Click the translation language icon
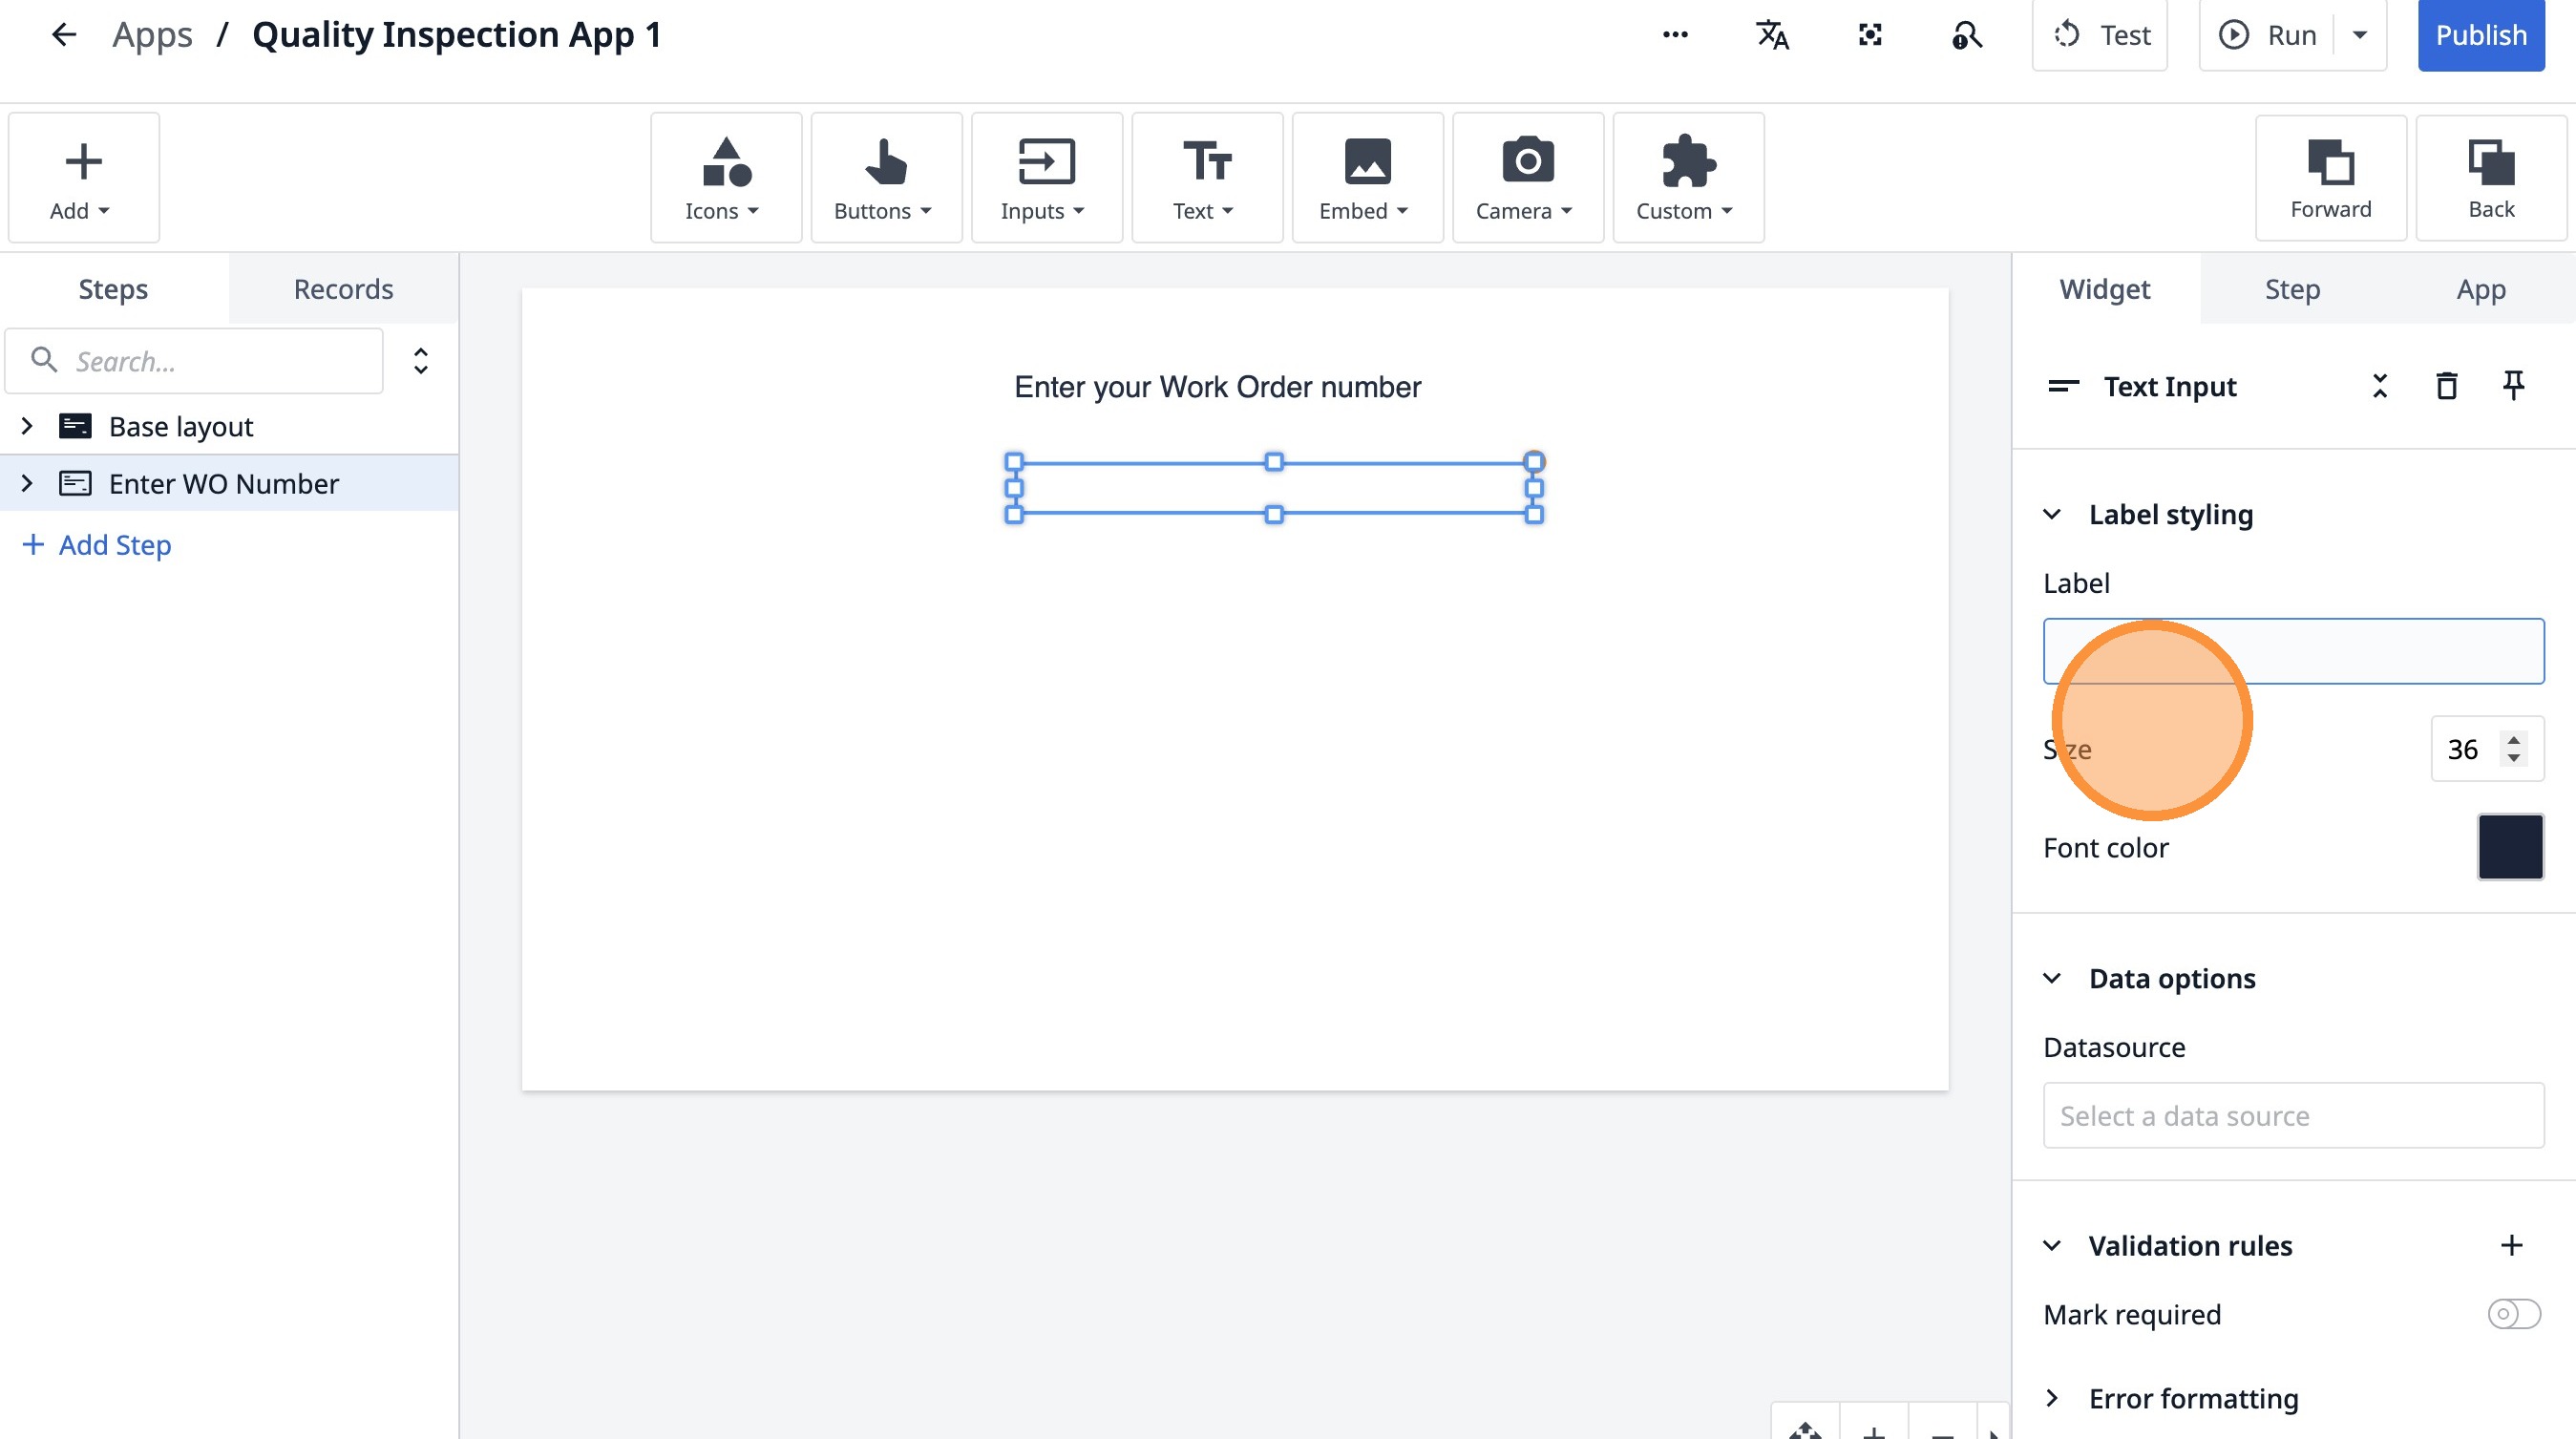The width and height of the screenshot is (2576, 1439). click(x=1772, y=35)
